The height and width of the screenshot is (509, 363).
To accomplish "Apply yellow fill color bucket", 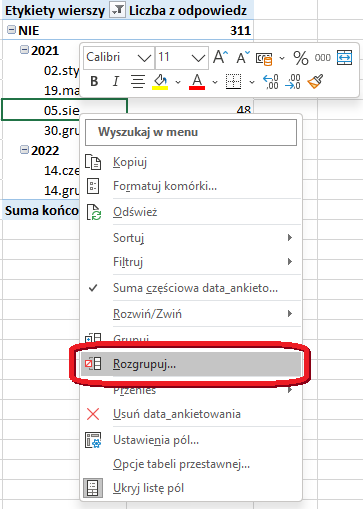I will (161, 81).
